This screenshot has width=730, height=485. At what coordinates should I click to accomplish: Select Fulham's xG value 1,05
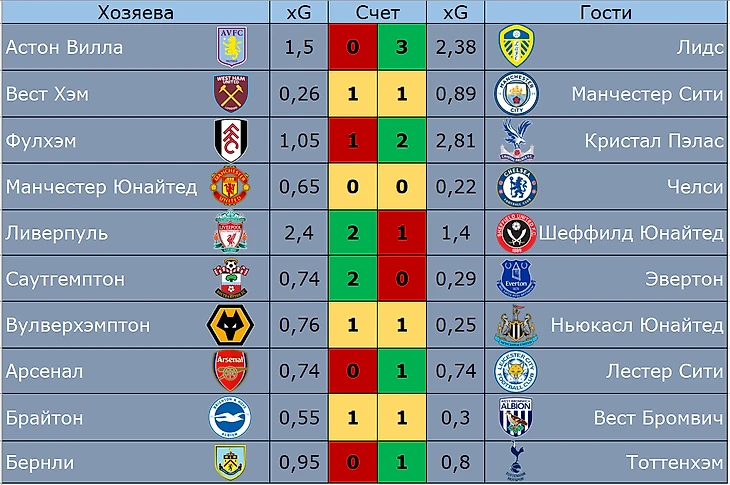(299, 141)
